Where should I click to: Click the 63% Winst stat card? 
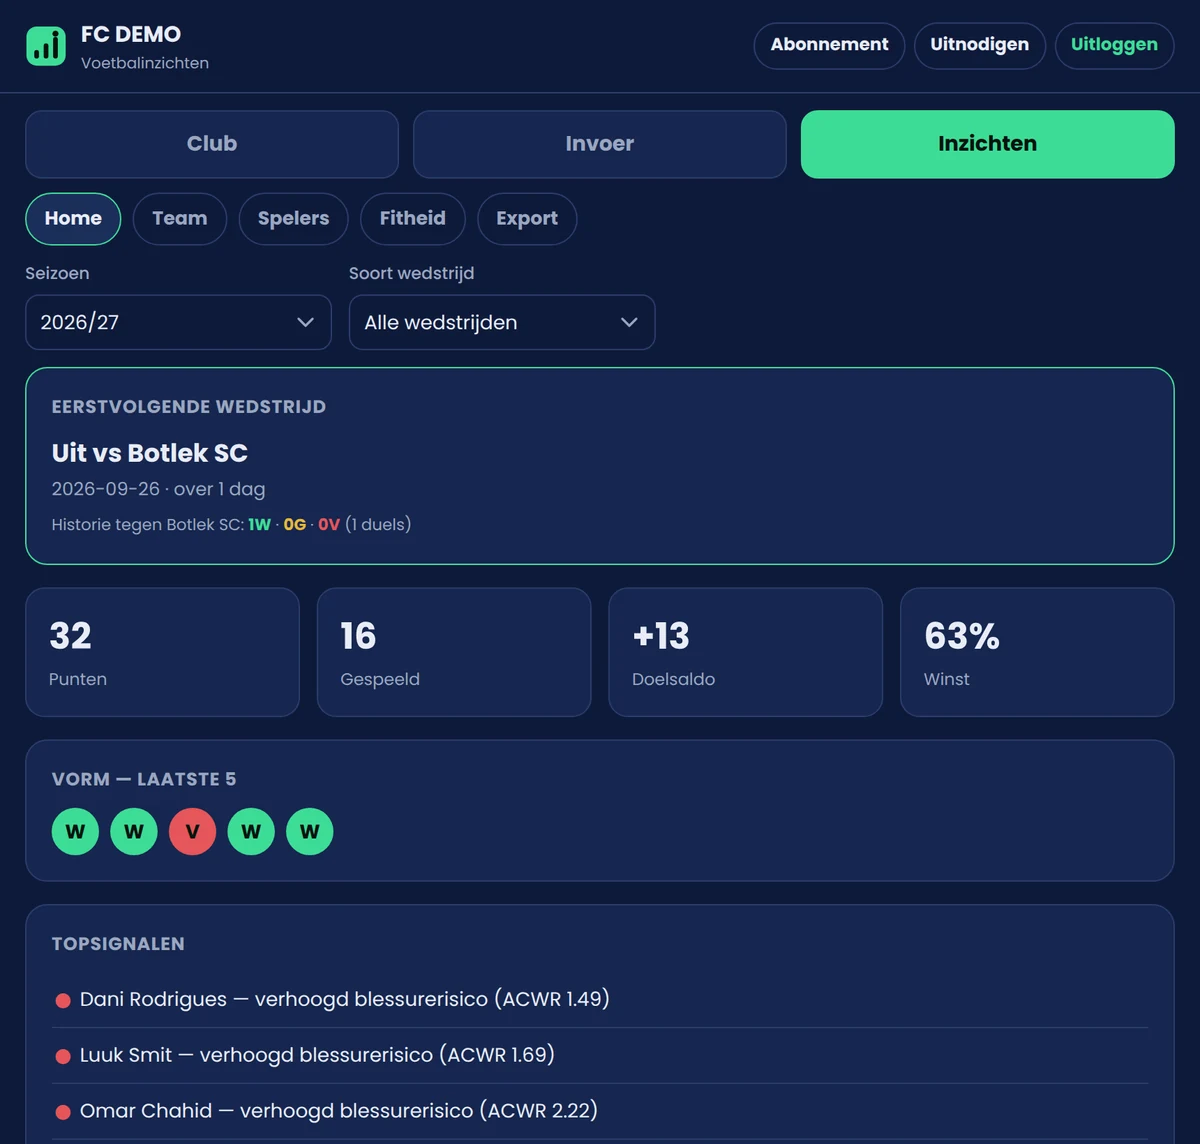tap(1037, 652)
